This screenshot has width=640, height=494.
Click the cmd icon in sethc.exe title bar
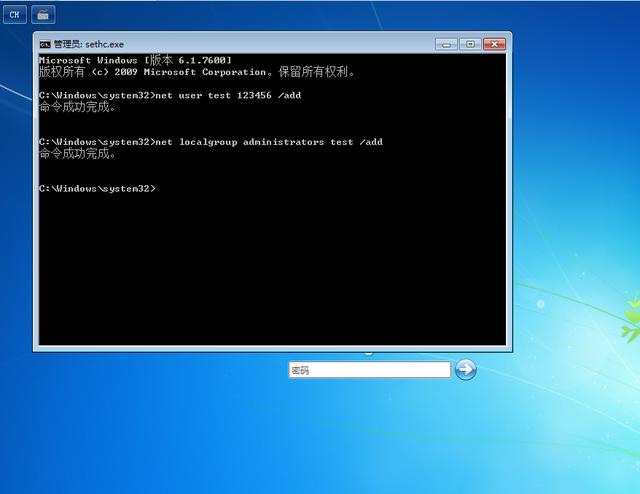coord(45,45)
